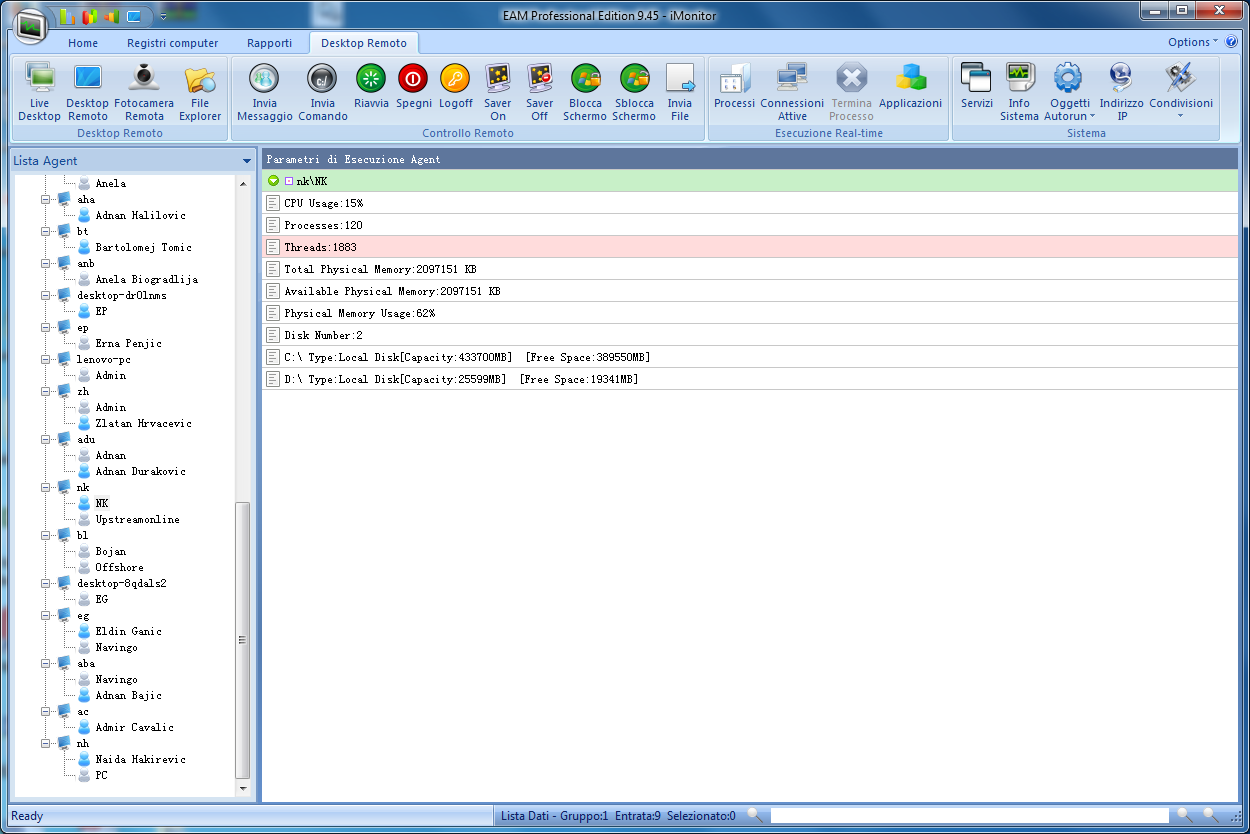This screenshot has height=834, width=1250.
Task: Open the remote File Explorer
Action: coord(200,92)
